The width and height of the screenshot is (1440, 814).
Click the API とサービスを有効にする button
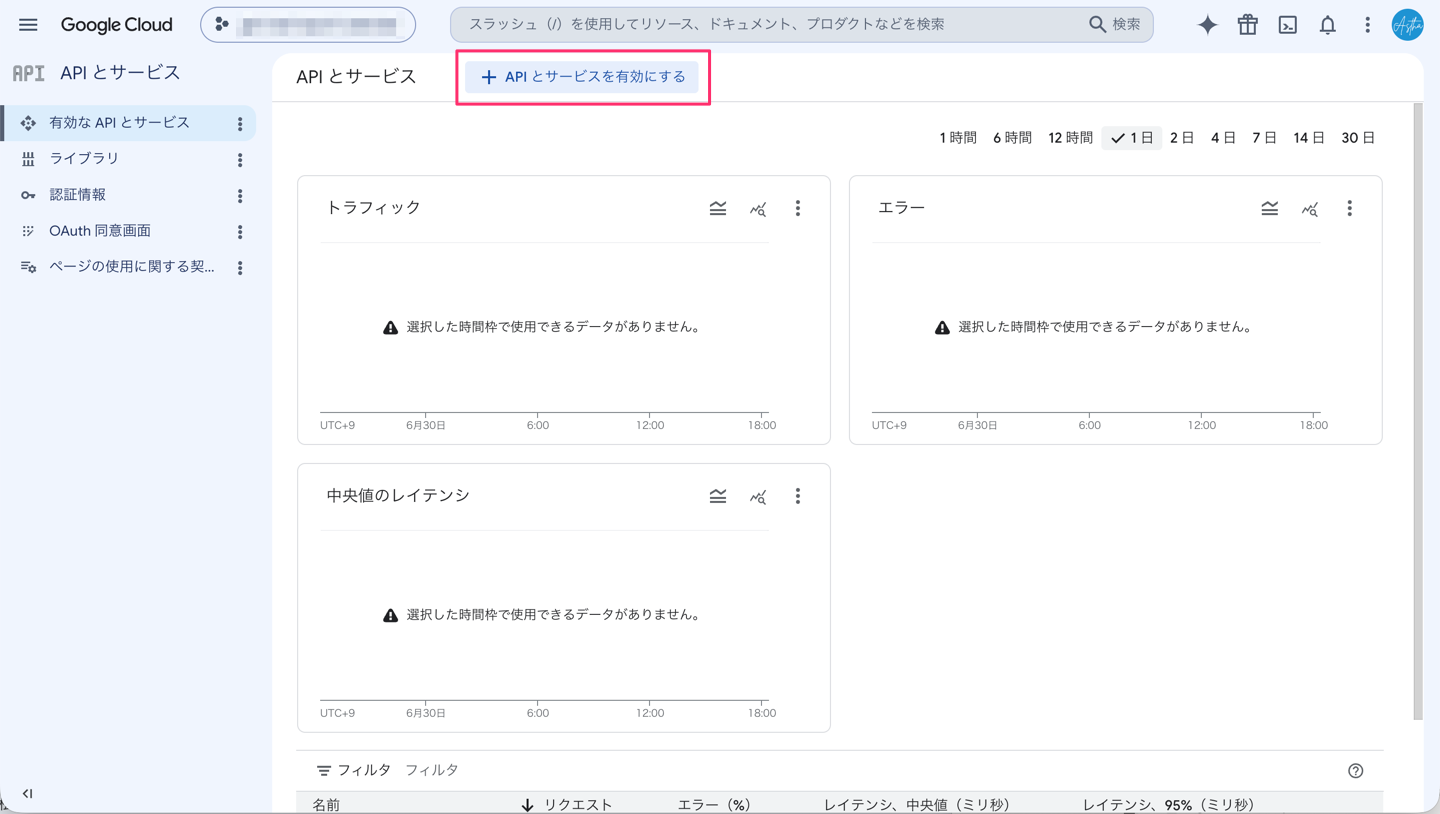(582, 77)
